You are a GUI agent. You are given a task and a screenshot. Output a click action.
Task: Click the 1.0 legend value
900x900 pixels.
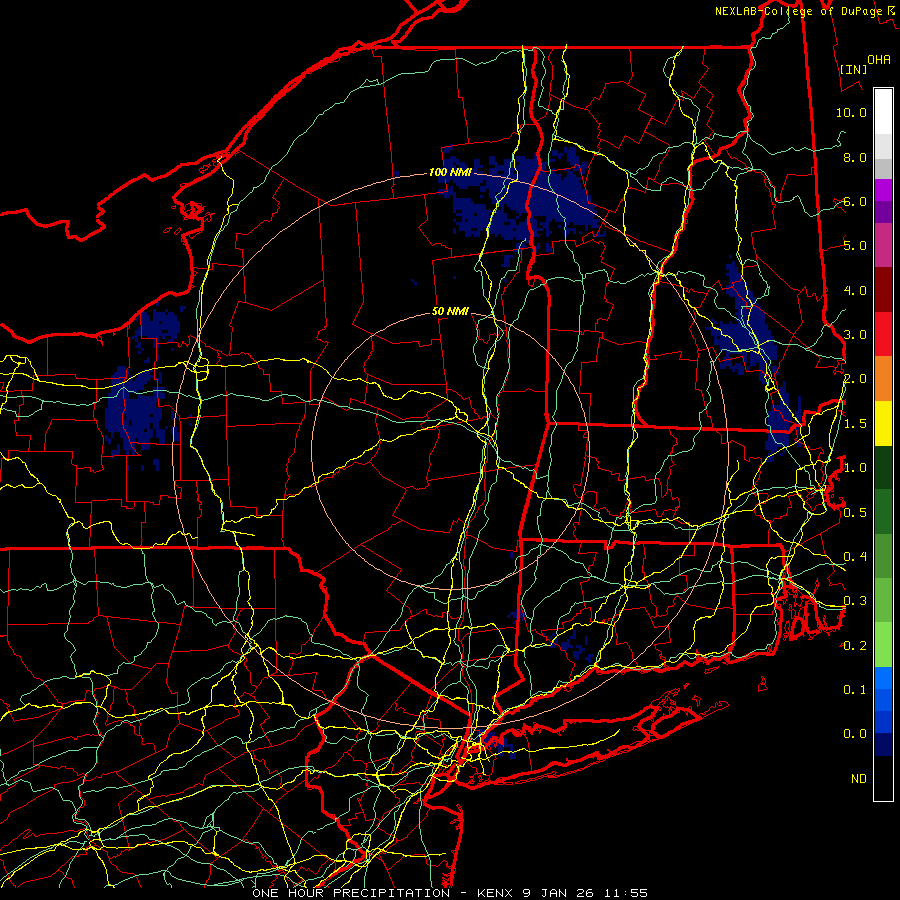(x=854, y=468)
